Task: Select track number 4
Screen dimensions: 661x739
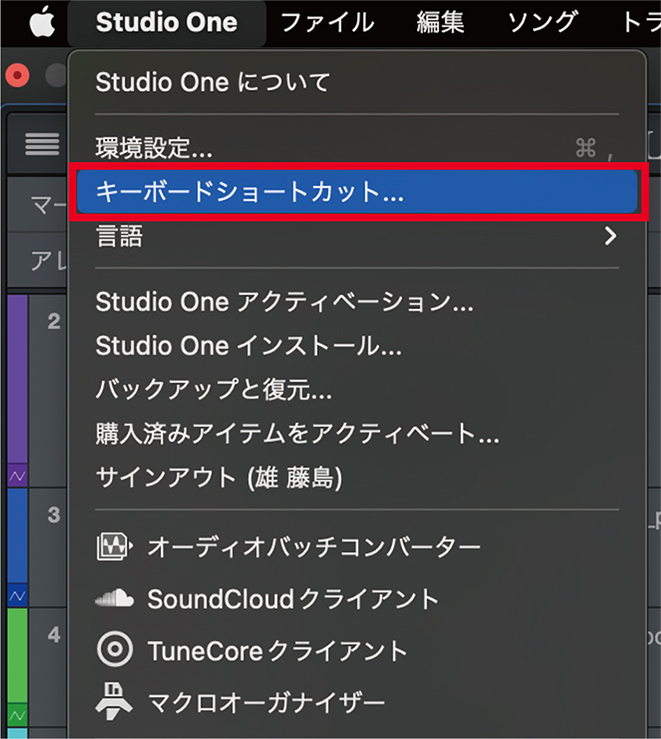Action: (x=54, y=634)
